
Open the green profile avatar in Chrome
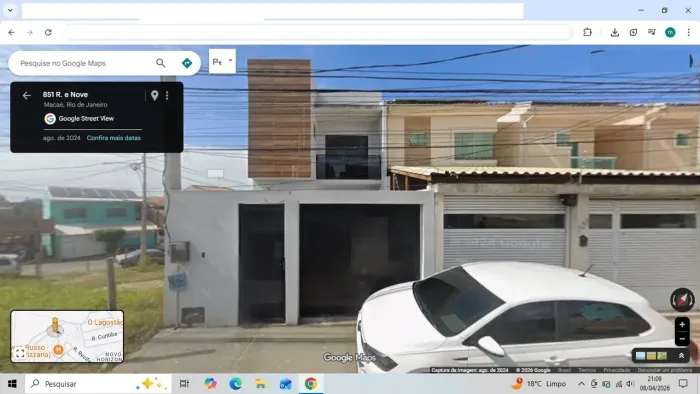670,32
